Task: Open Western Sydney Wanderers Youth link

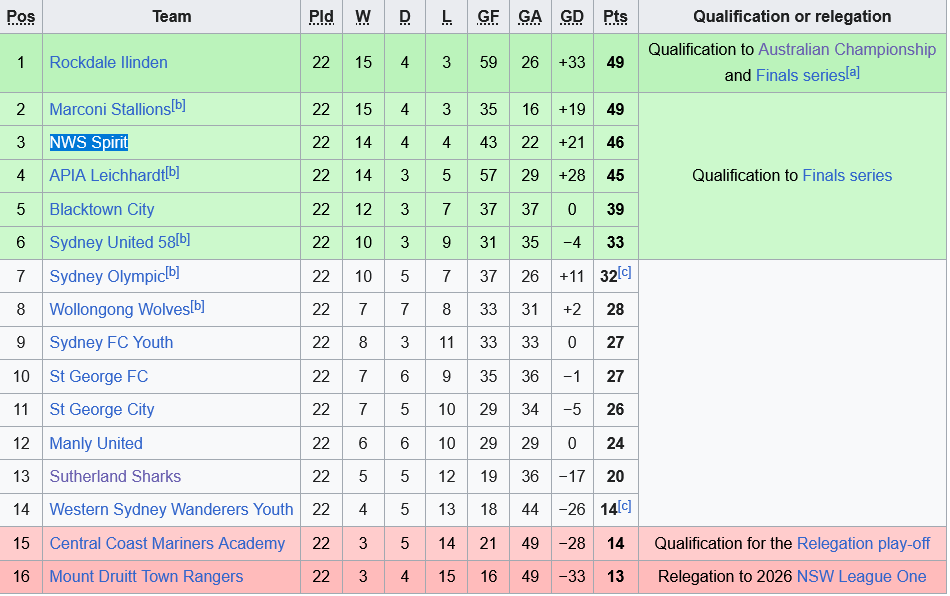Action: point(171,509)
